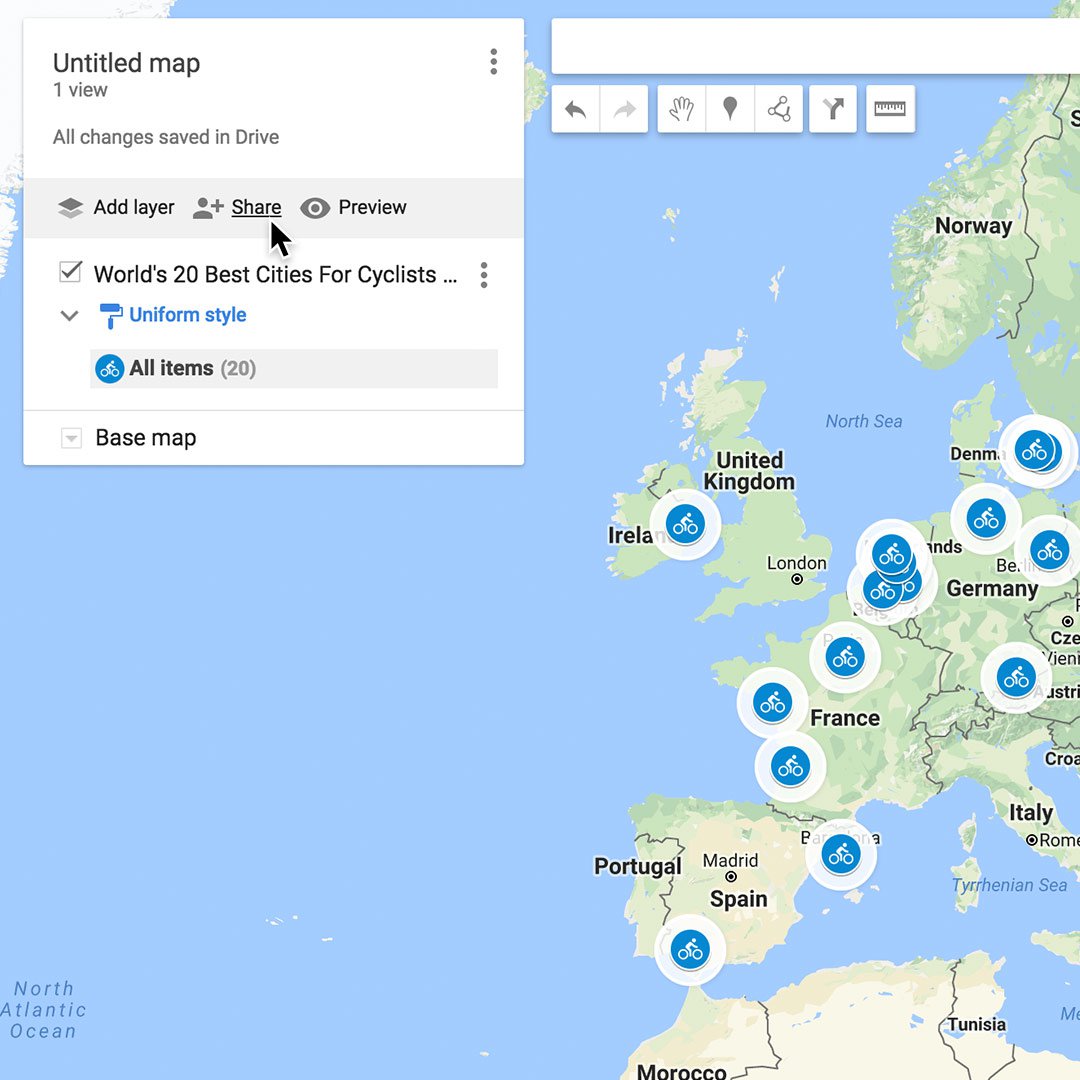
Task: Click the add-person icon beside Share
Action: (208, 207)
